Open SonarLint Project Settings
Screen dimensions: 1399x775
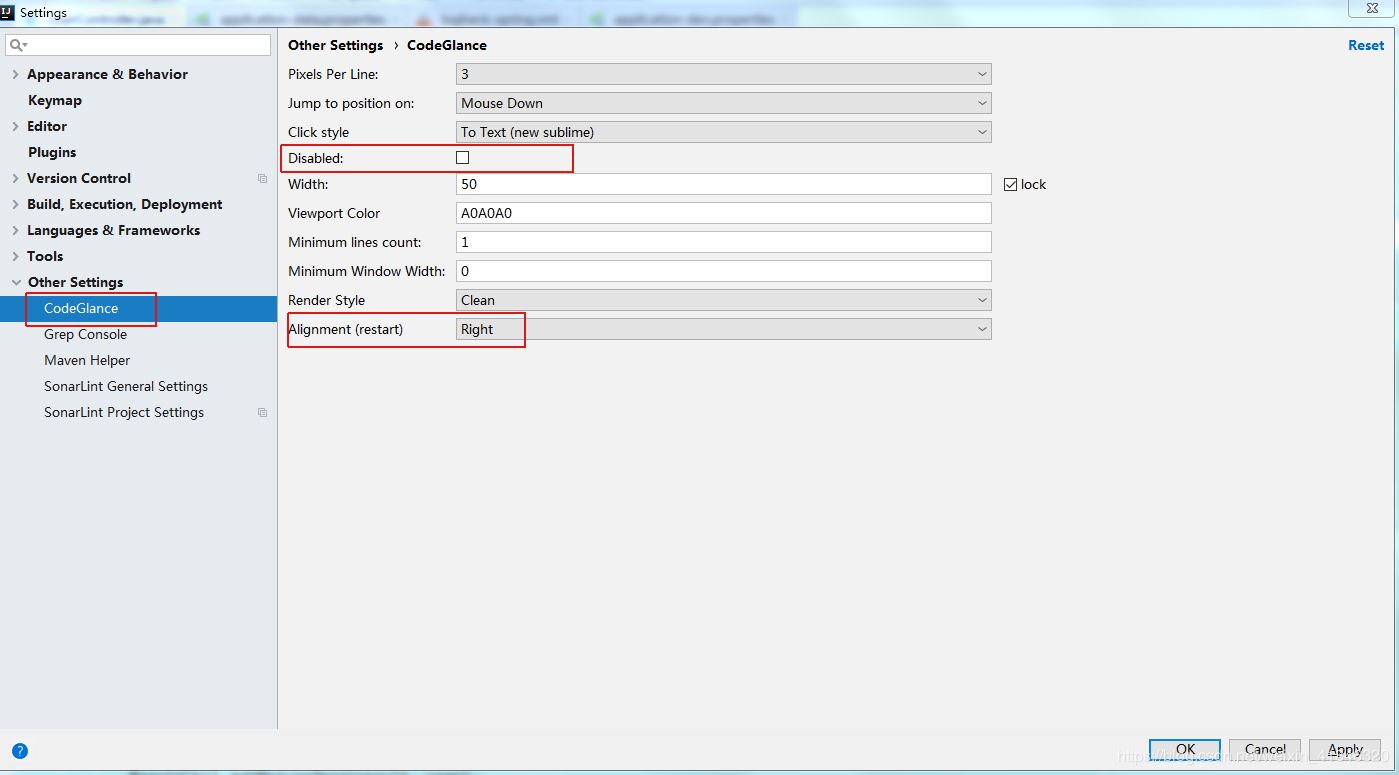point(124,413)
